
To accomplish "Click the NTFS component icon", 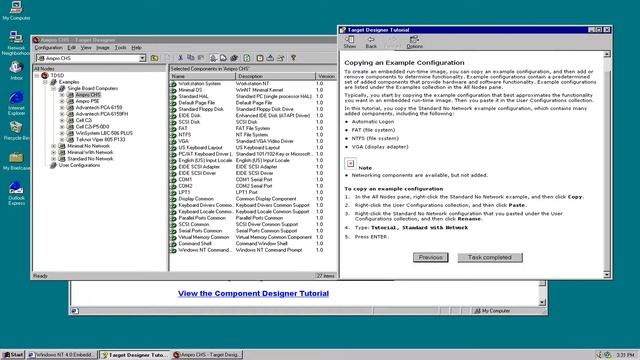I will coord(173,135).
